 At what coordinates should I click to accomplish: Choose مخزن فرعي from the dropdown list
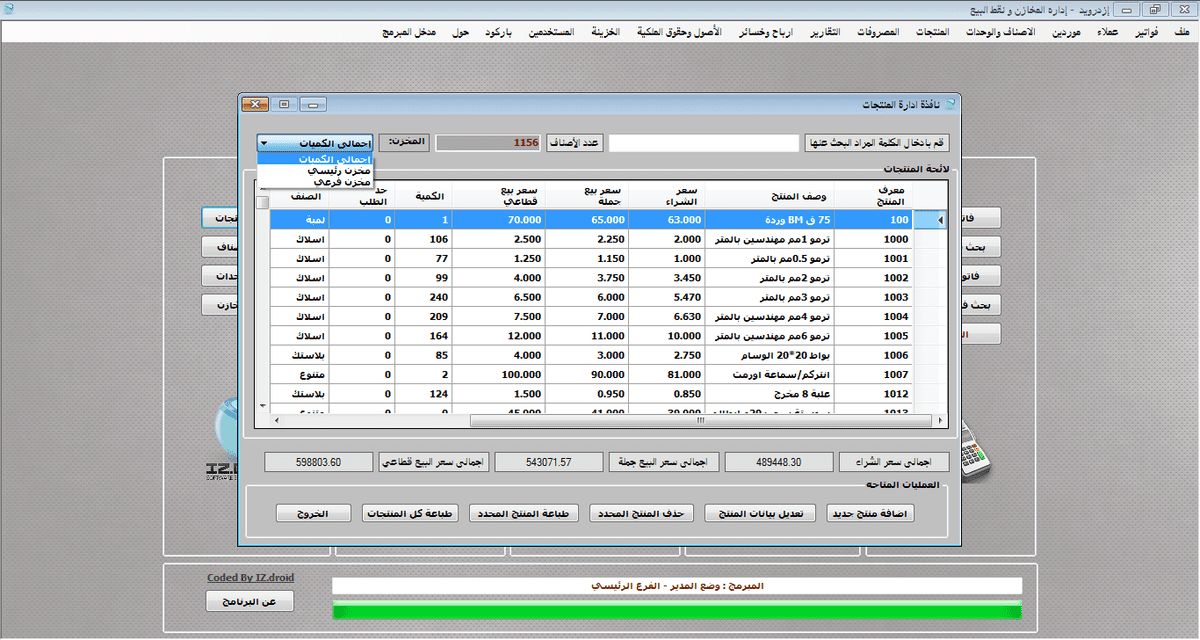315,183
